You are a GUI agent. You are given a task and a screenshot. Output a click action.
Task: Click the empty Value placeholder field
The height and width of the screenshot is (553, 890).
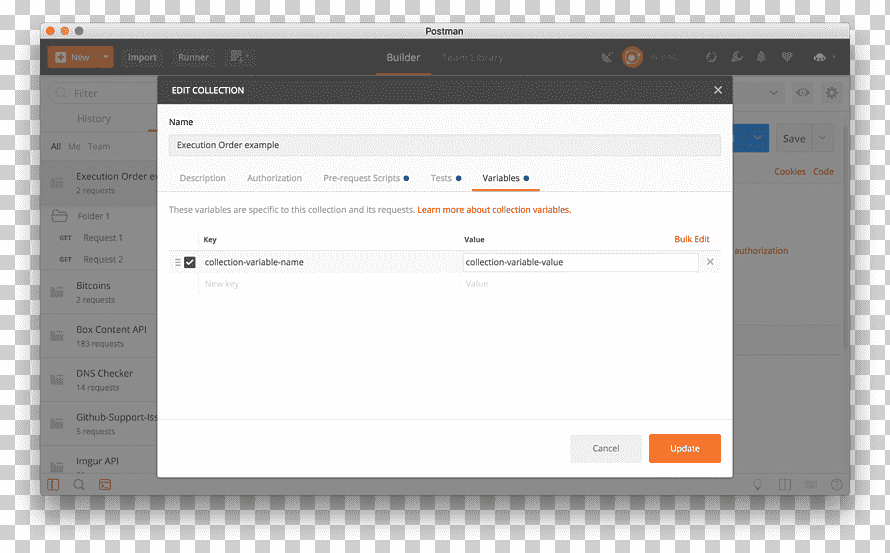580,284
